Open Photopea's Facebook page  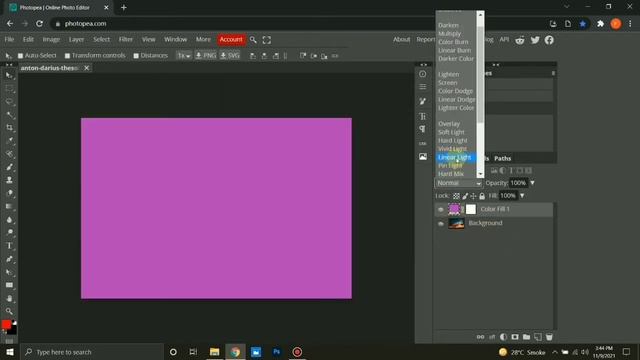coord(549,40)
